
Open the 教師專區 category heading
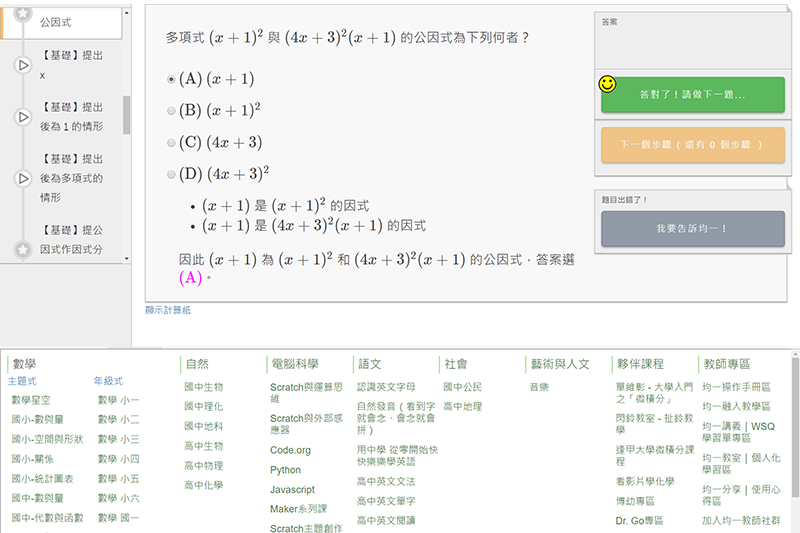click(x=727, y=364)
